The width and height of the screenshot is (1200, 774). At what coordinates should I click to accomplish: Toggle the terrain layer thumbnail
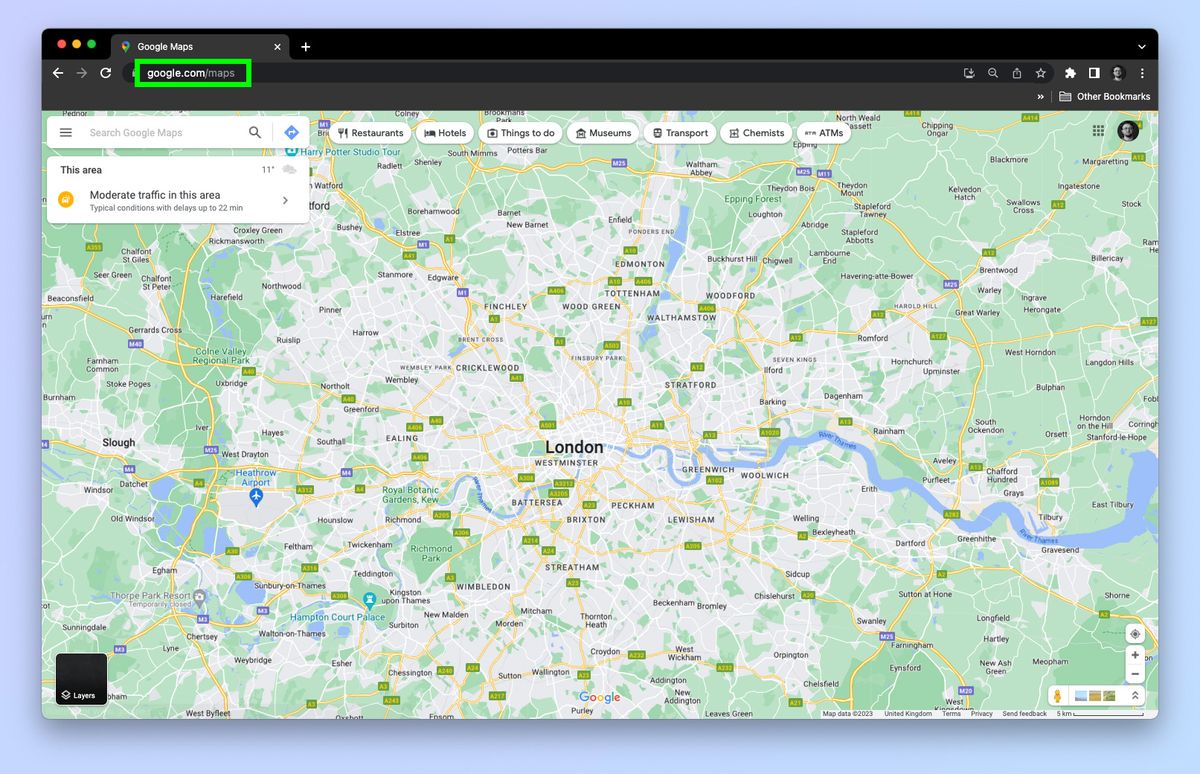click(1109, 694)
